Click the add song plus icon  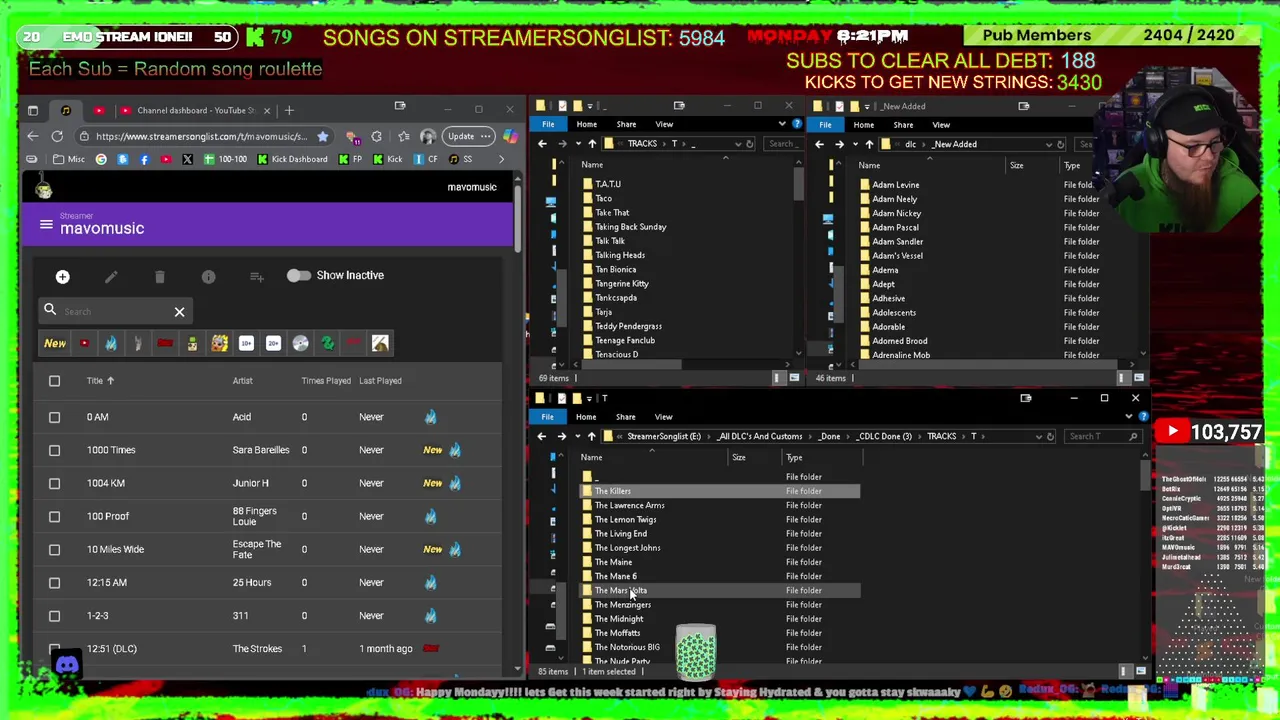(62, 276)
